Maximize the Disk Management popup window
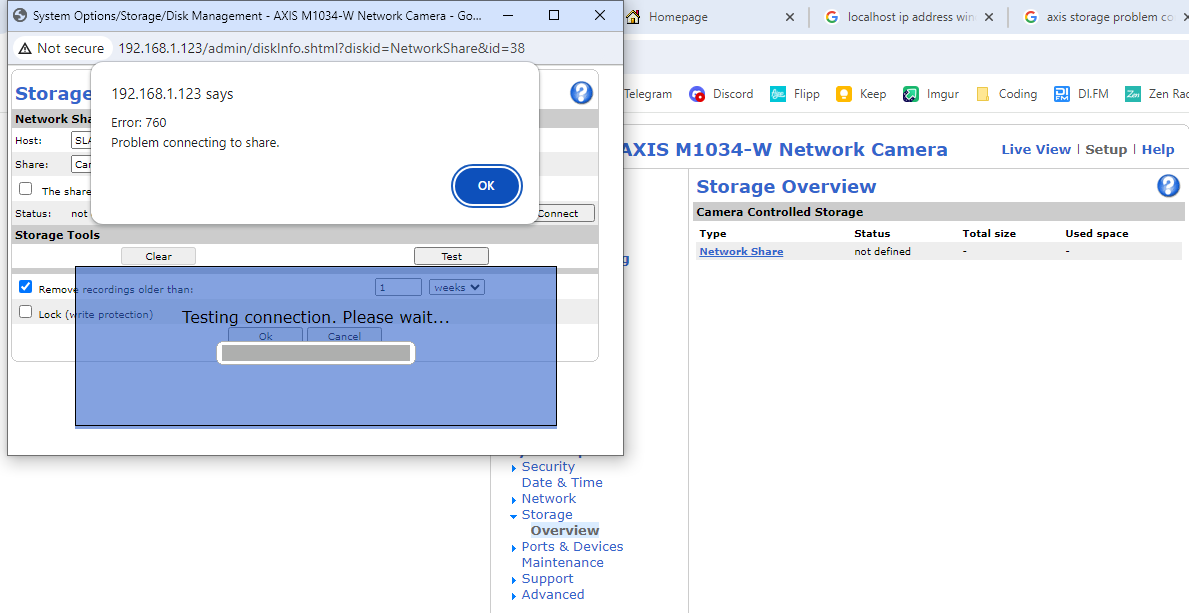The height and width of the screenshot is (613, 1189). pos(554,15)
